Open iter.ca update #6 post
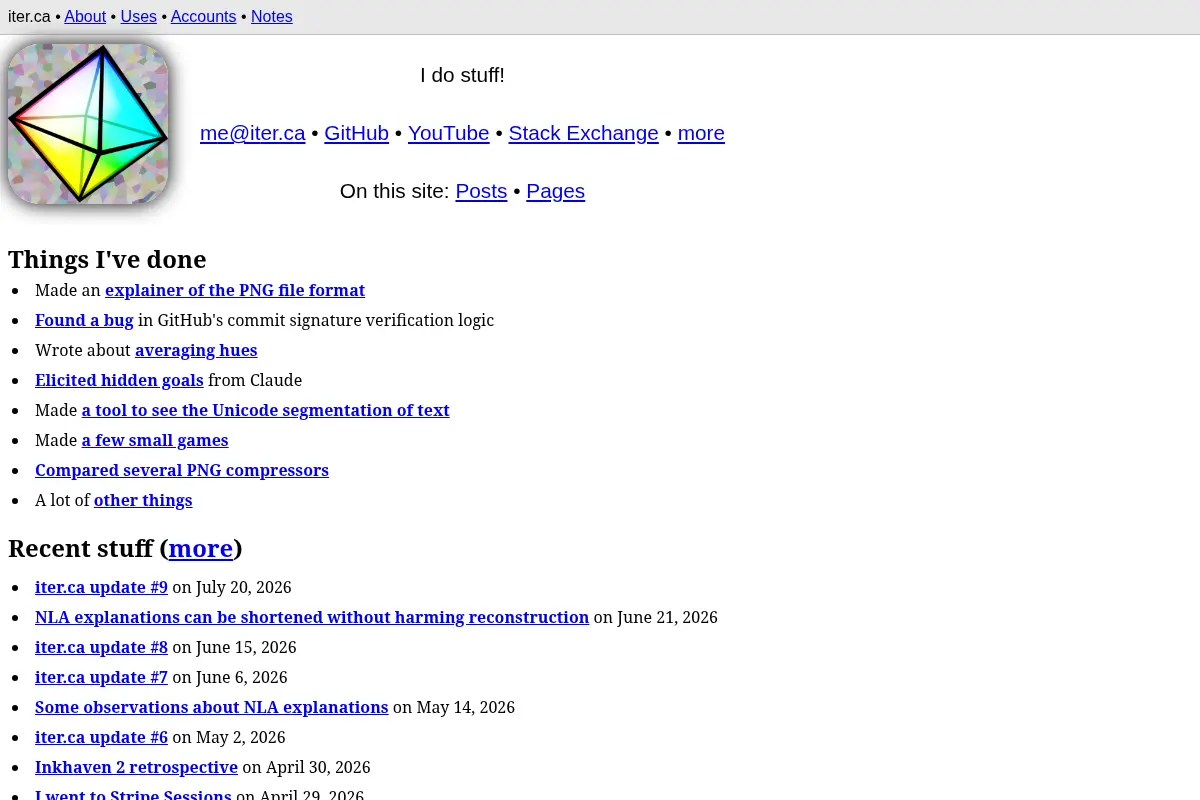This screenshot has width=1200, height=800. click(101, 737)
